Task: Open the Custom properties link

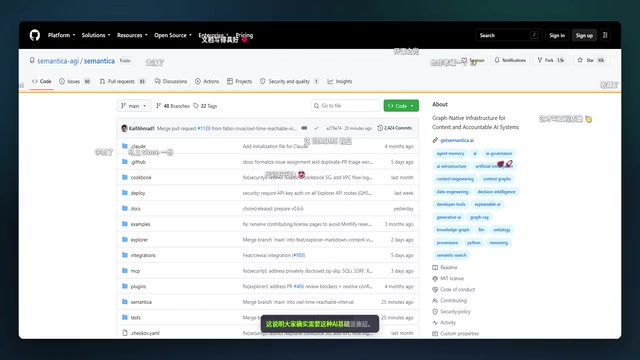Action: pyautogui.click(x=459, y=333)
